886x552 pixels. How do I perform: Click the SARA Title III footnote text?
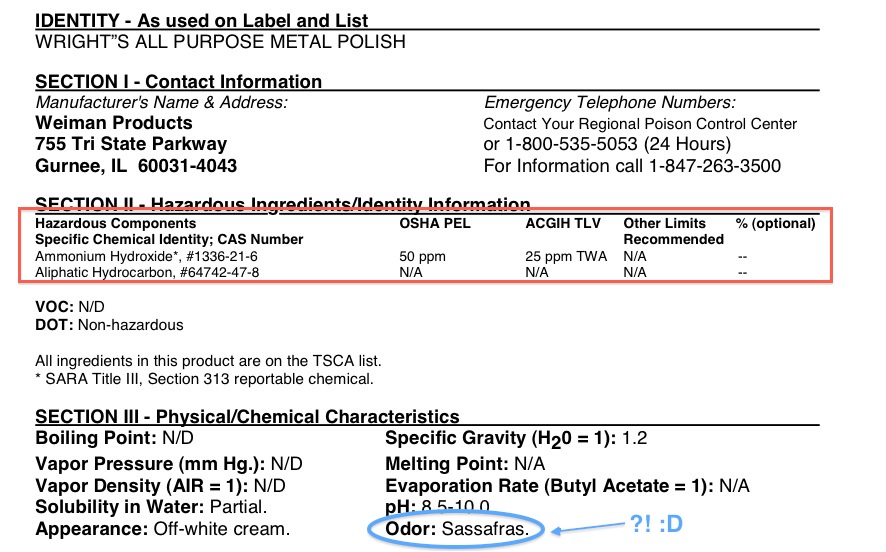[x=204, y=379]
